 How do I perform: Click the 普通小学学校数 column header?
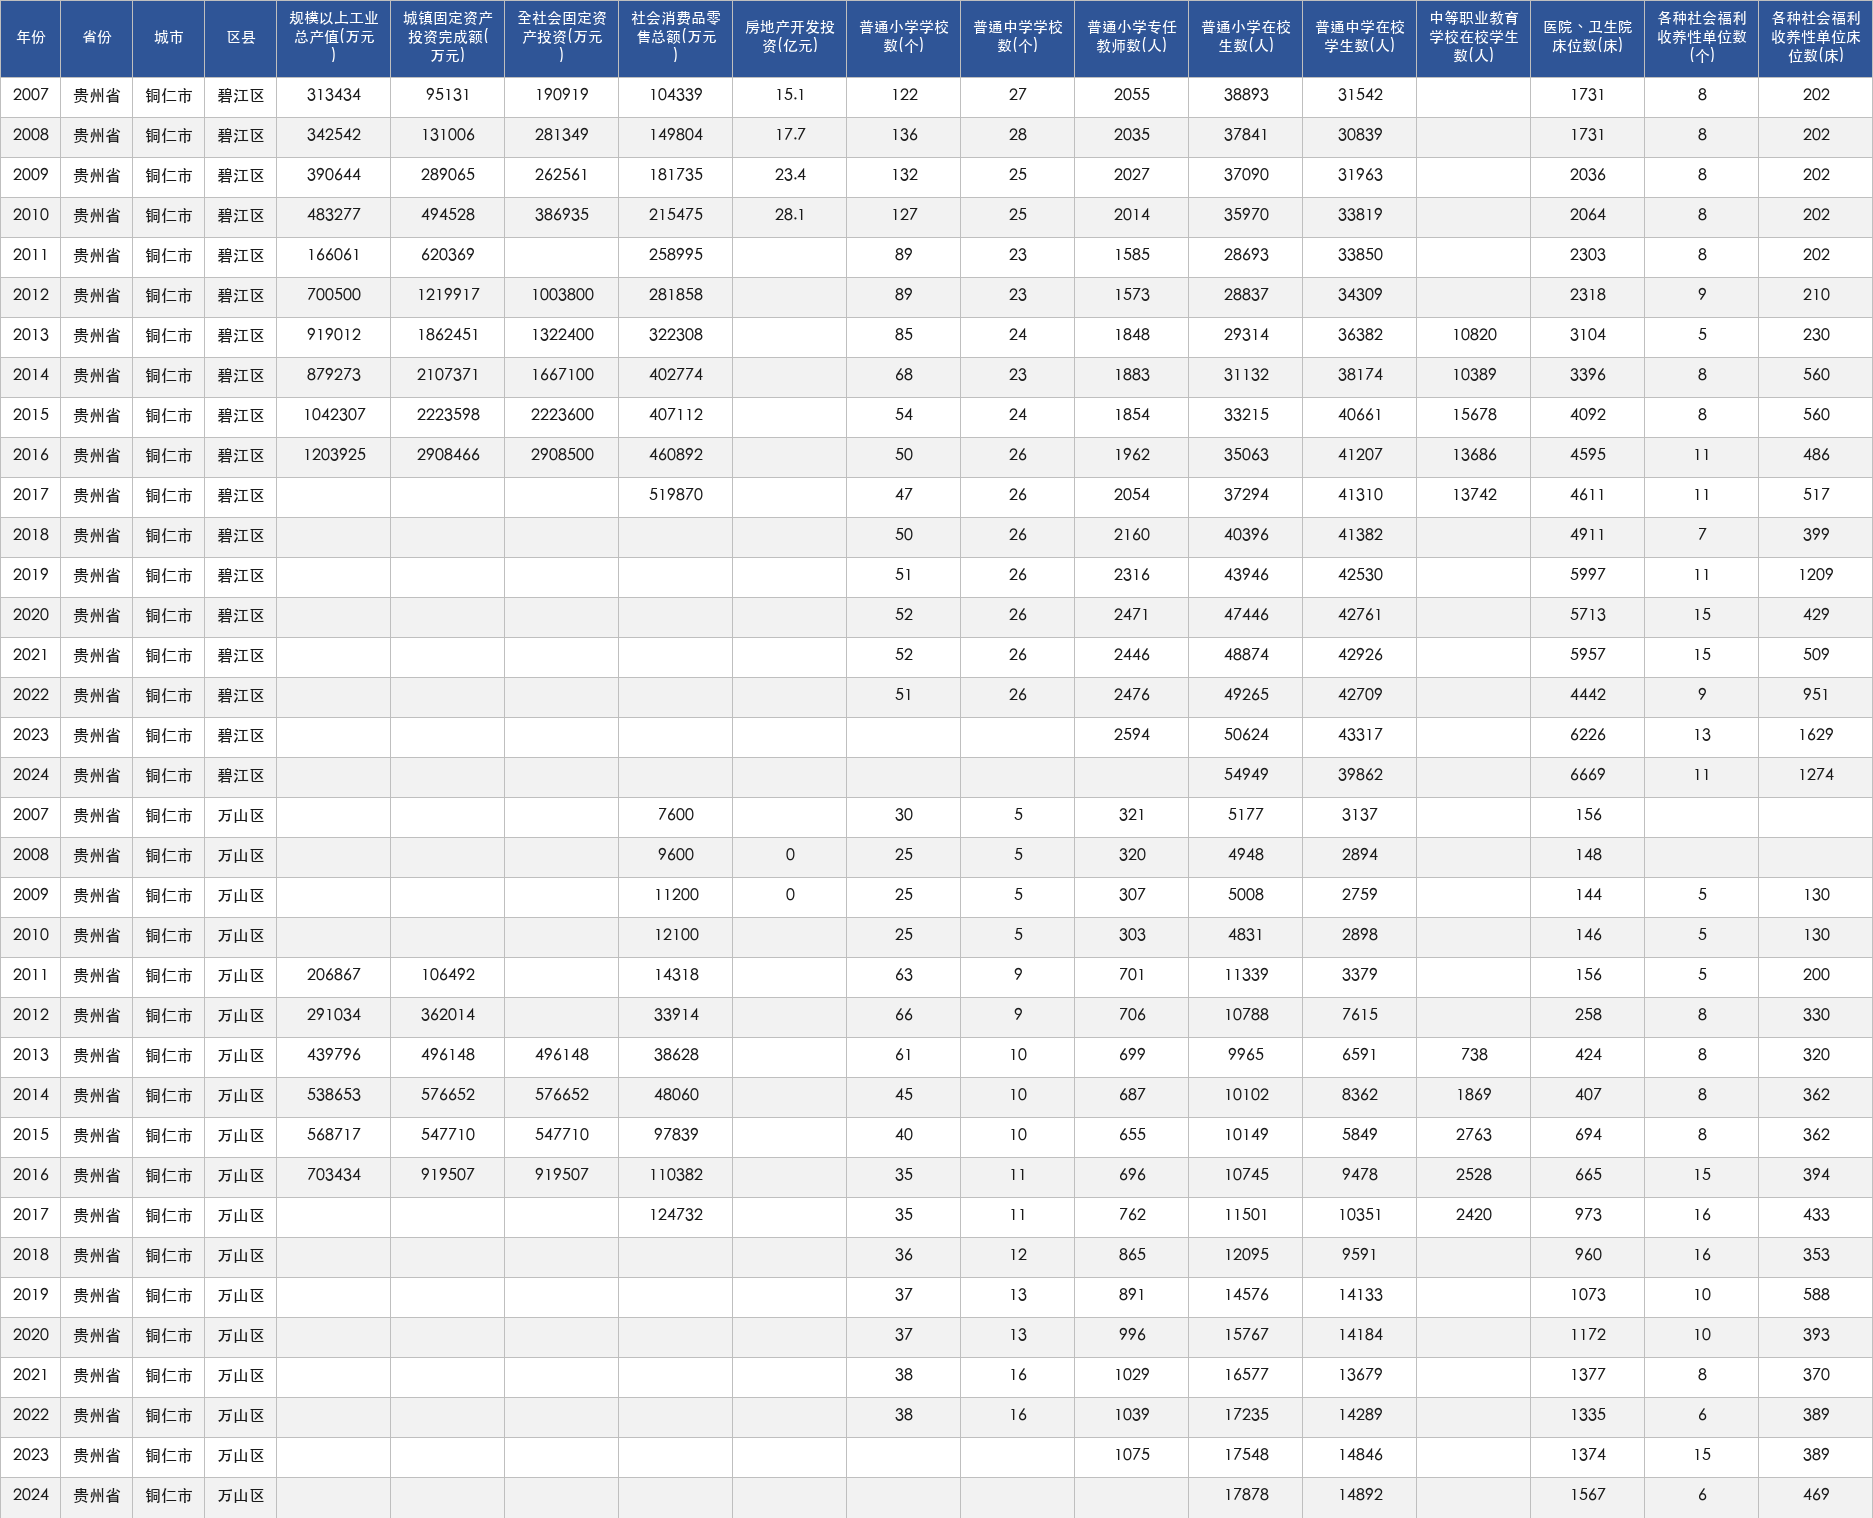click(904, 38)
